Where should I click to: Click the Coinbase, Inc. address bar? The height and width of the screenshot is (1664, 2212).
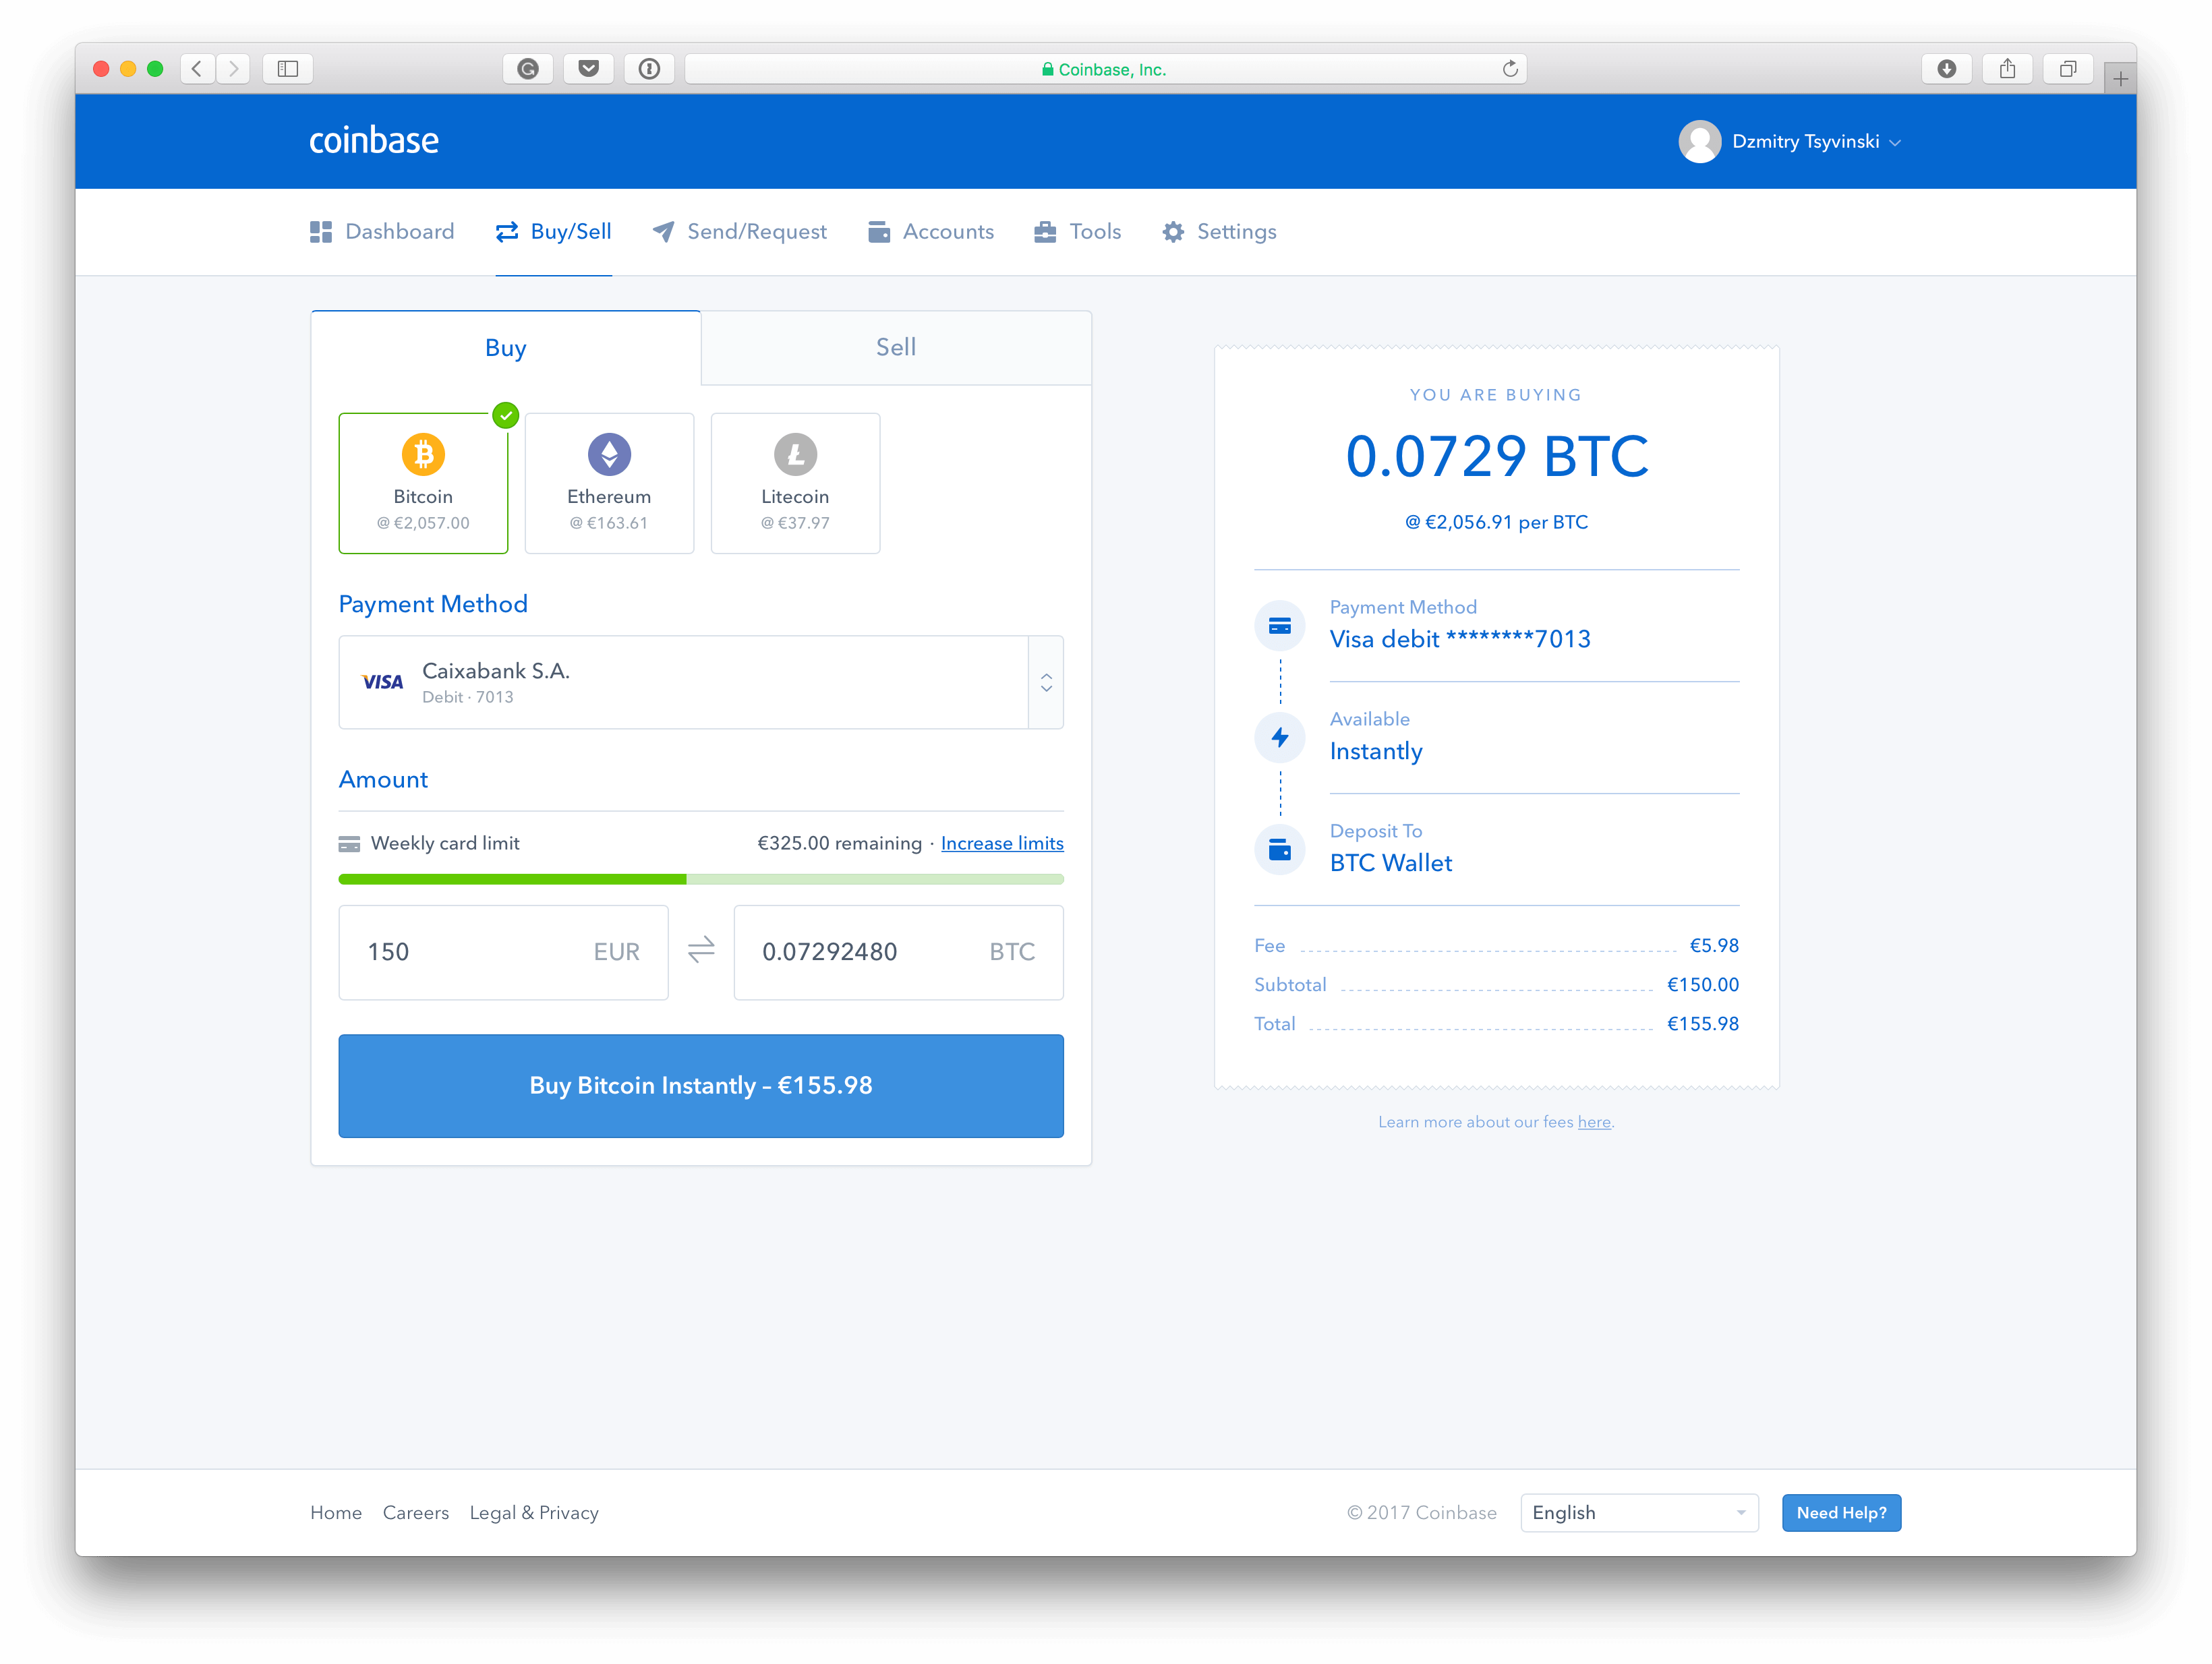click(1105, 69)
